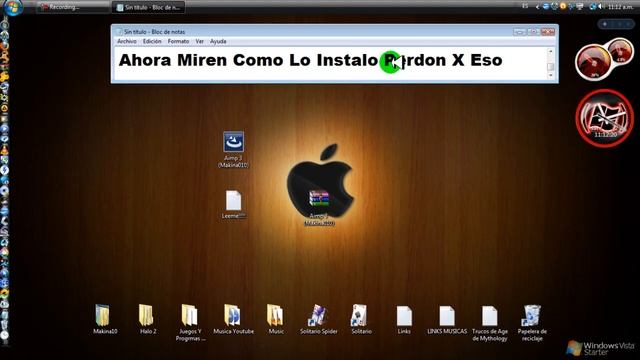Switch to Sin título - Bloc de notas taskbar button

[149, 7]
